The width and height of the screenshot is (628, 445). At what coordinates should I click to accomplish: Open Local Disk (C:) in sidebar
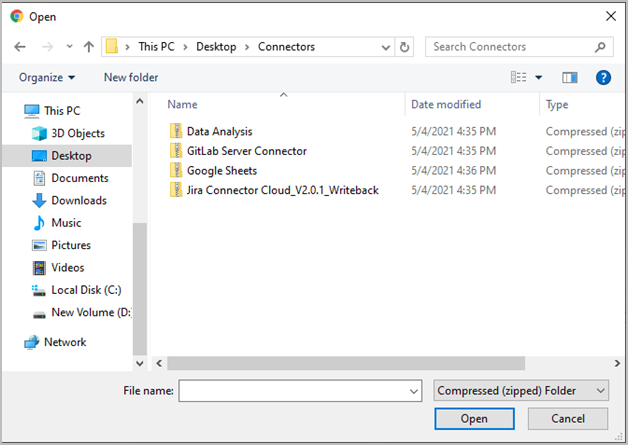(x=86, y=290)
